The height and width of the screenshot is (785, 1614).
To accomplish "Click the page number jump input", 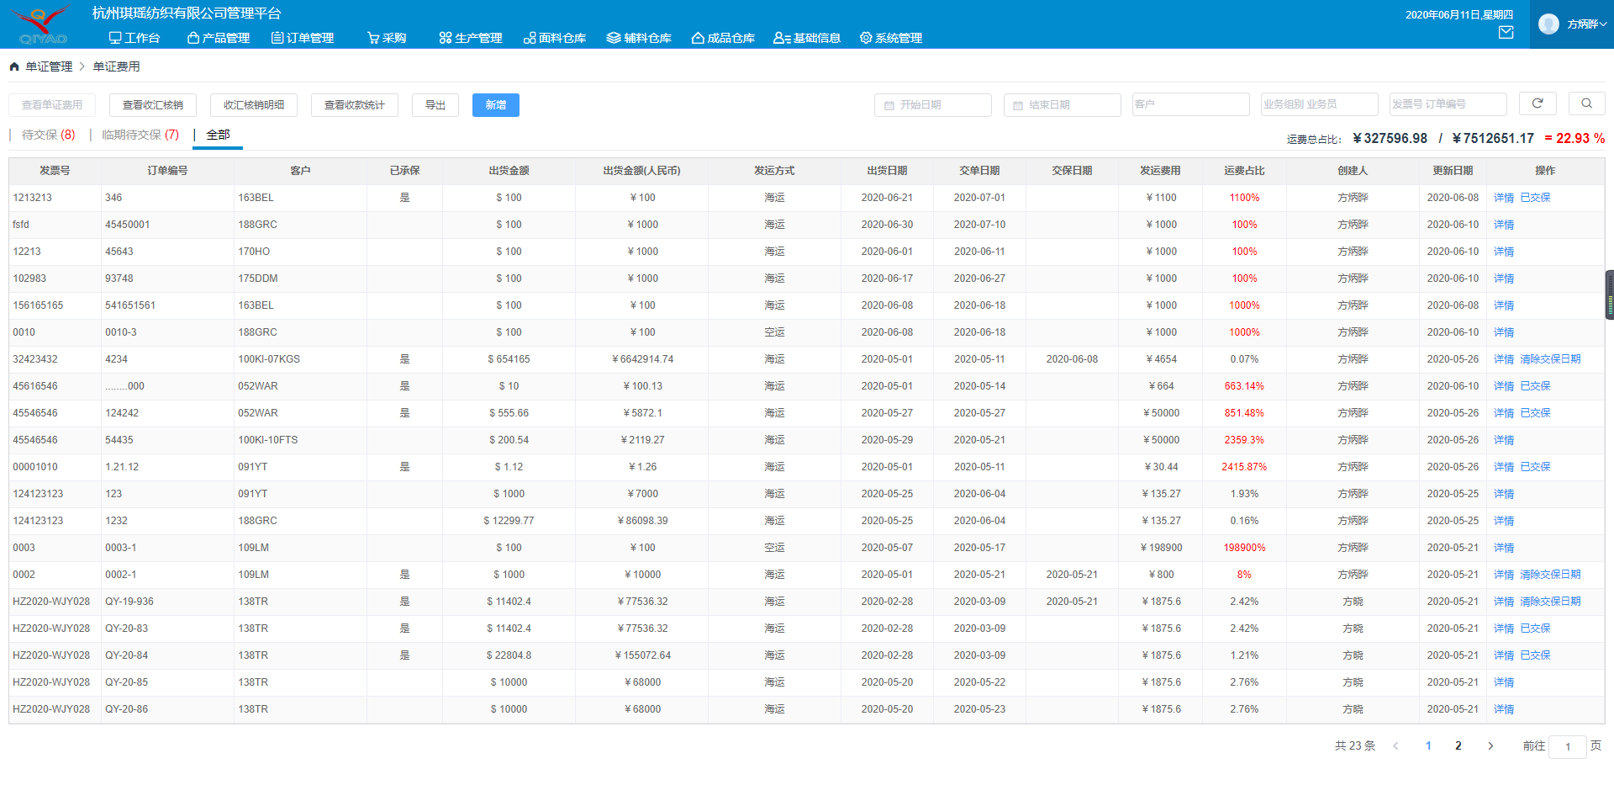I will tap(1567, 746).
